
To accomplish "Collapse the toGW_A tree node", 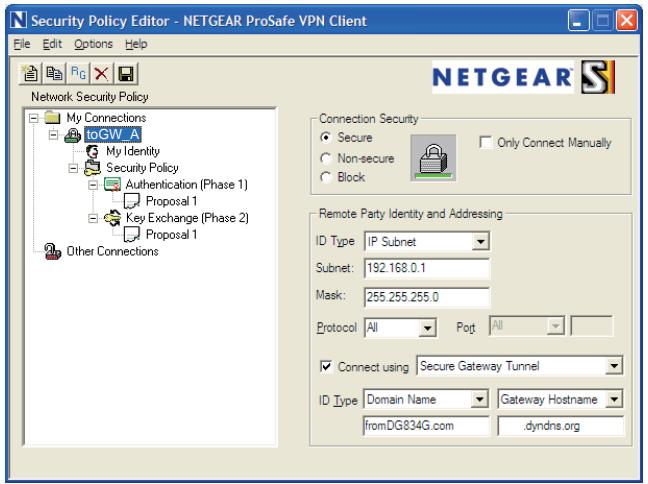I will (53, 135).
